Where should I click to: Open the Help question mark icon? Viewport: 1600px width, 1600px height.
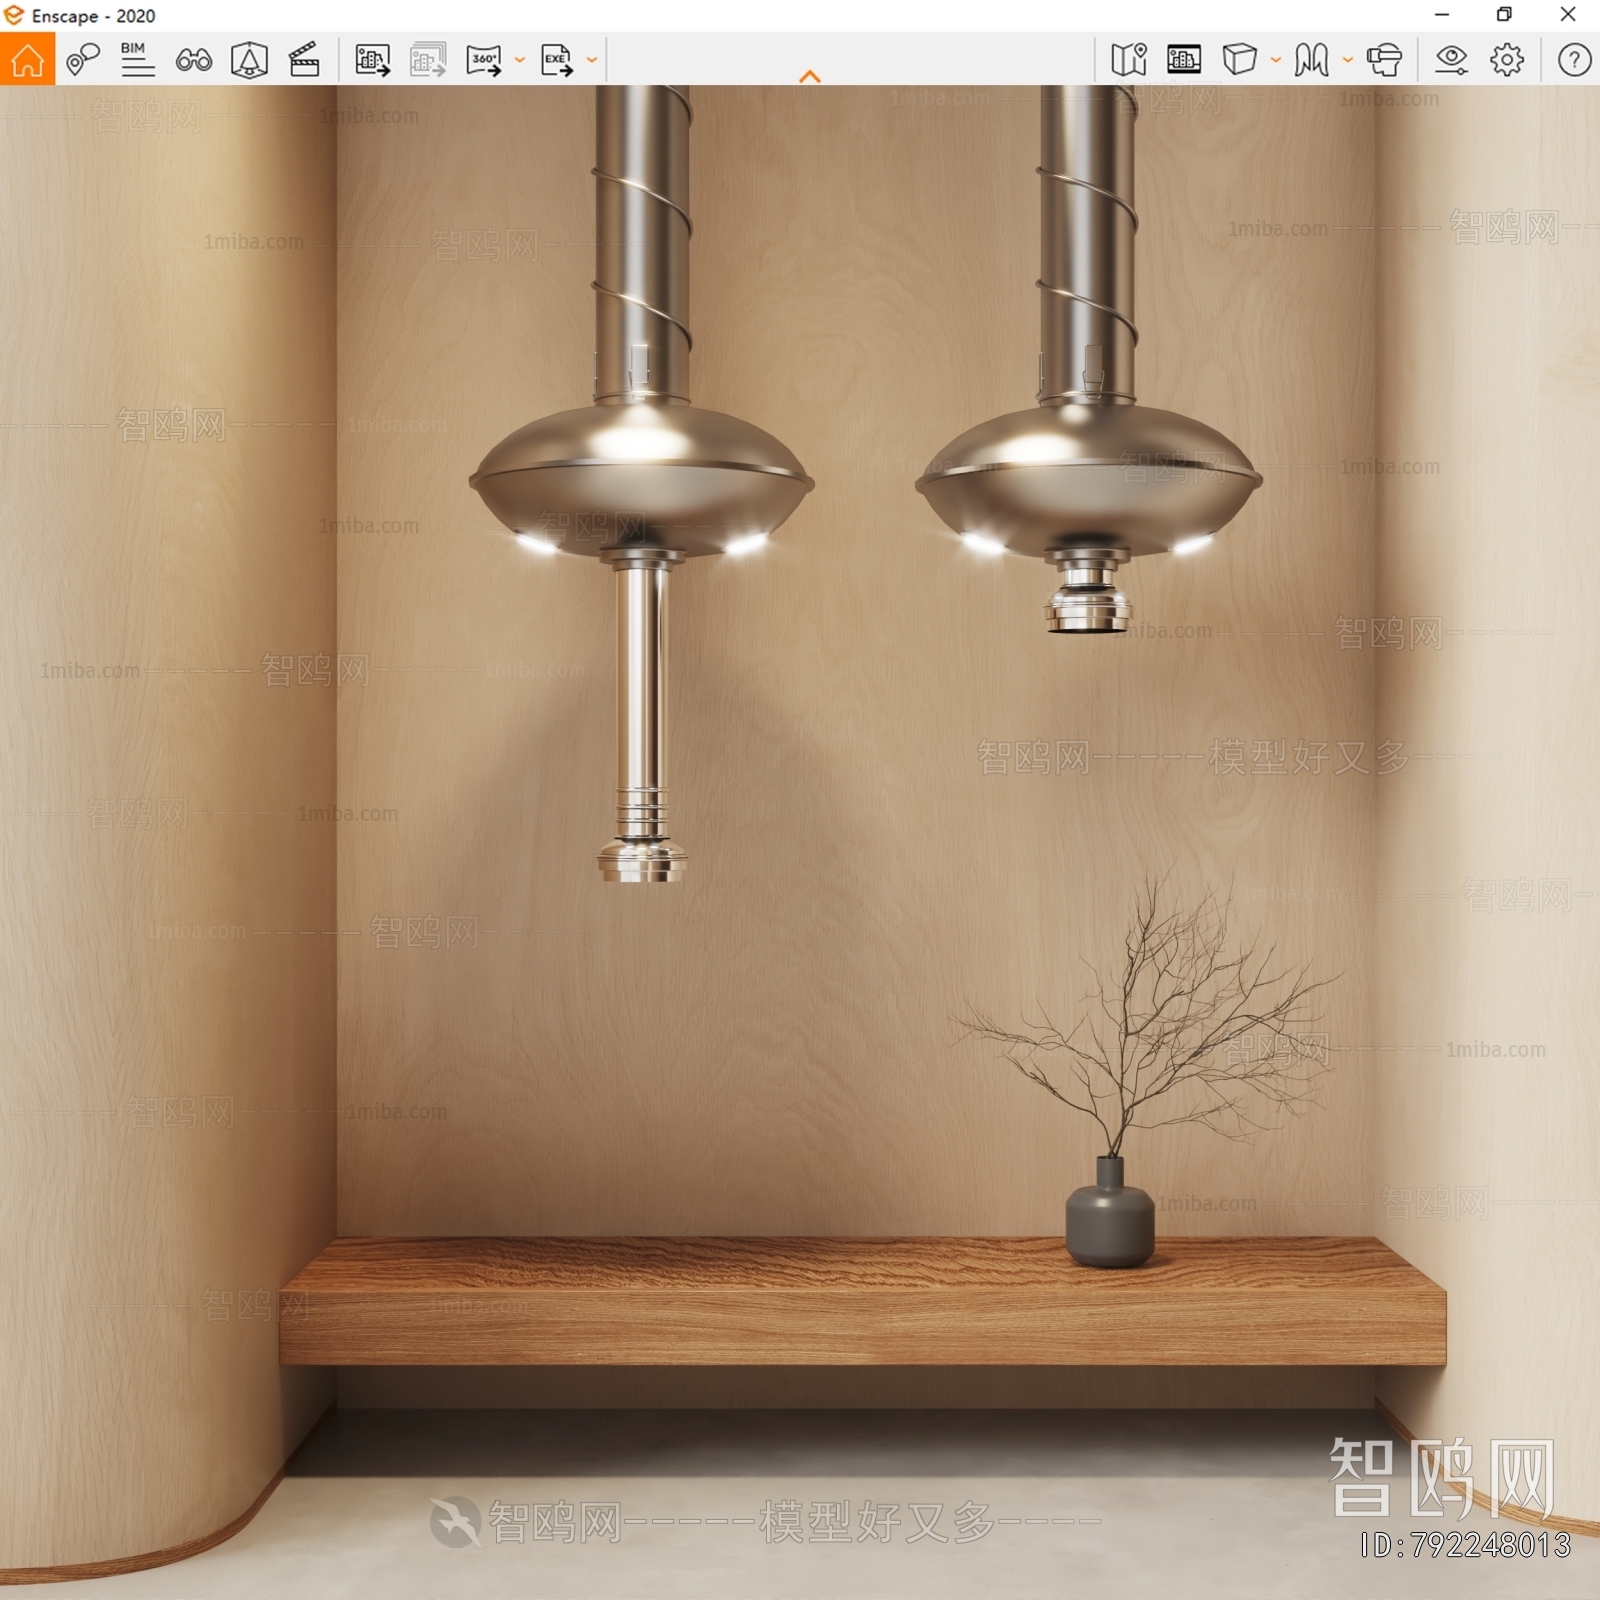tap(1574, 60)
